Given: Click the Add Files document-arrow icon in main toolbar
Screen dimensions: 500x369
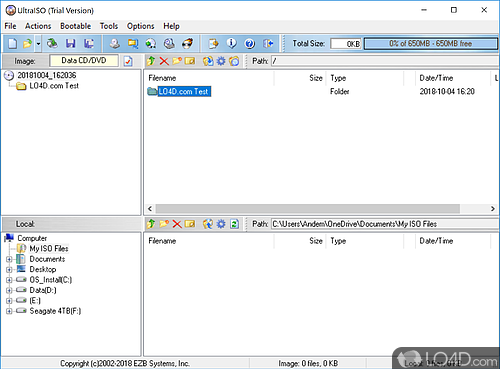Looking at the screenshot, I should (x=213, y=44).
